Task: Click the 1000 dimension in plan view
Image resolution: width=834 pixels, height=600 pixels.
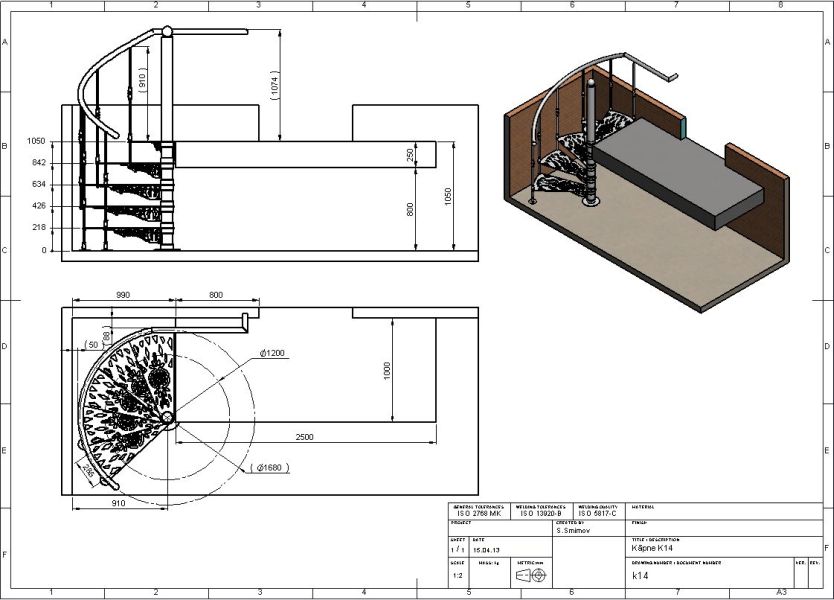Action: point(387,370)
